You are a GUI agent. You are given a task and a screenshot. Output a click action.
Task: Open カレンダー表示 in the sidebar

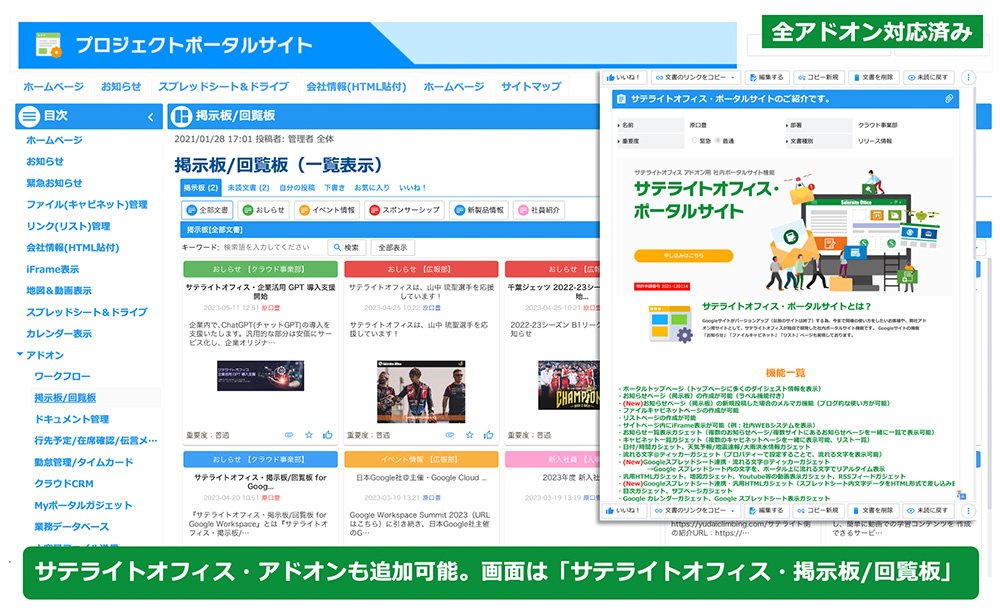[x=59, y=334]
